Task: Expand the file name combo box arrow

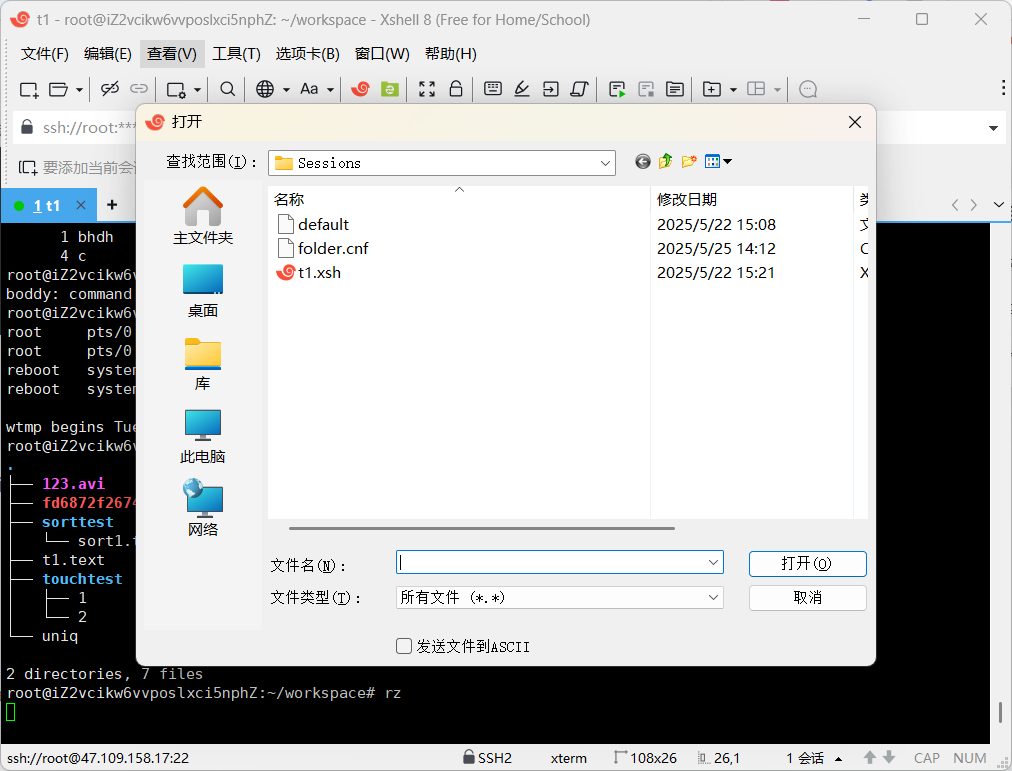Action: click(x=713, y=563)
